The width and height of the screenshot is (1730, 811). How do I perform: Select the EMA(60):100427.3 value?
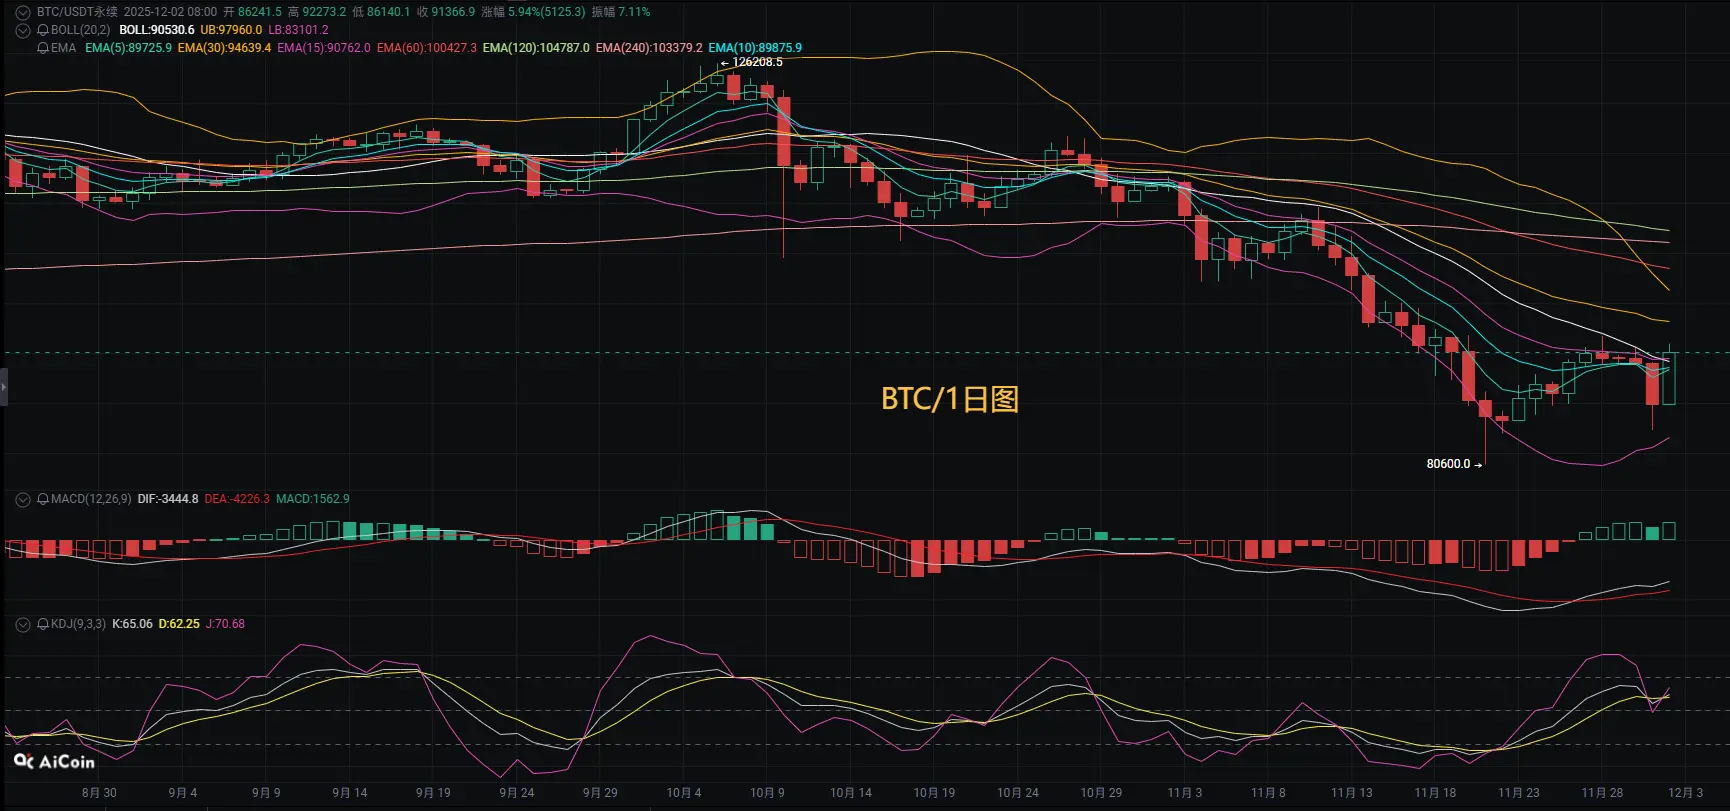(x=426, y=48)
